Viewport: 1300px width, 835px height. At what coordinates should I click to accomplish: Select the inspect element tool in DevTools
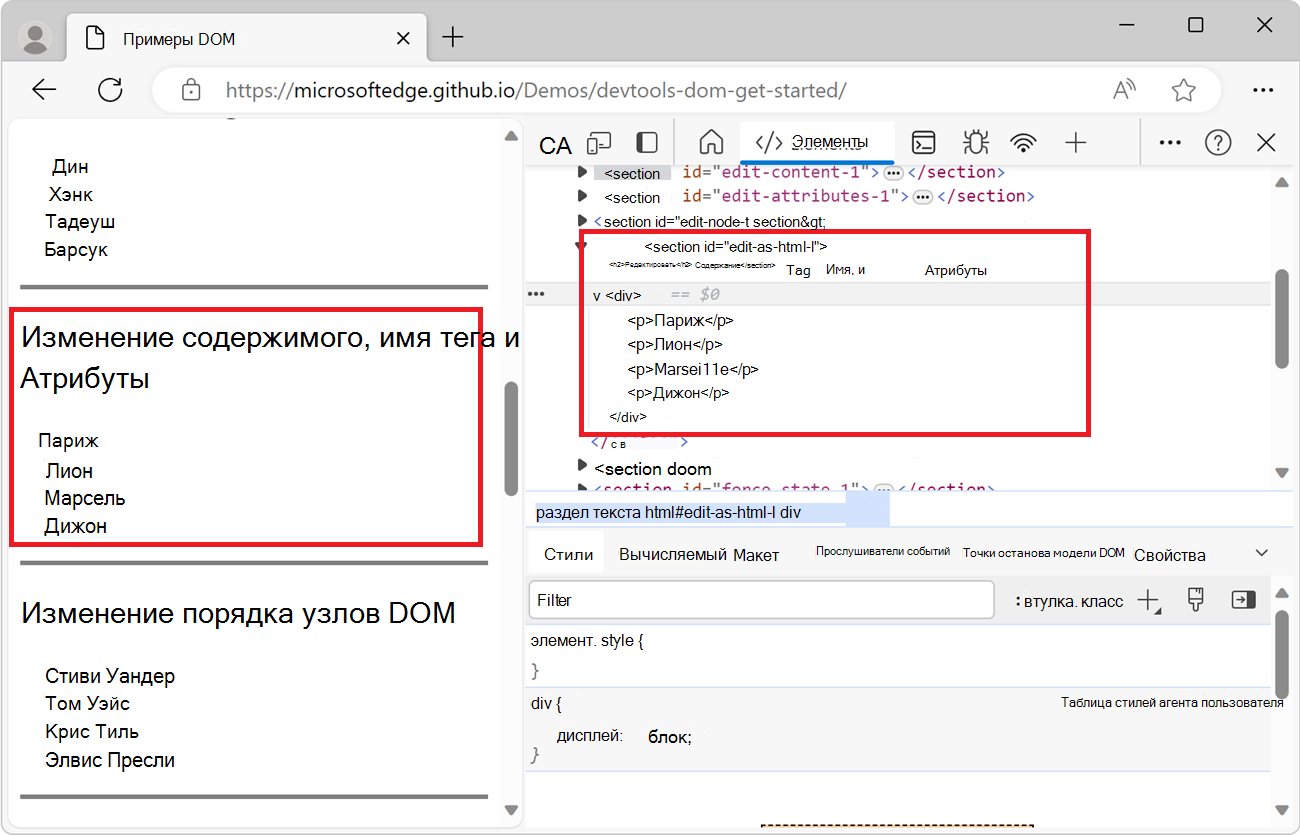(555, 144)
